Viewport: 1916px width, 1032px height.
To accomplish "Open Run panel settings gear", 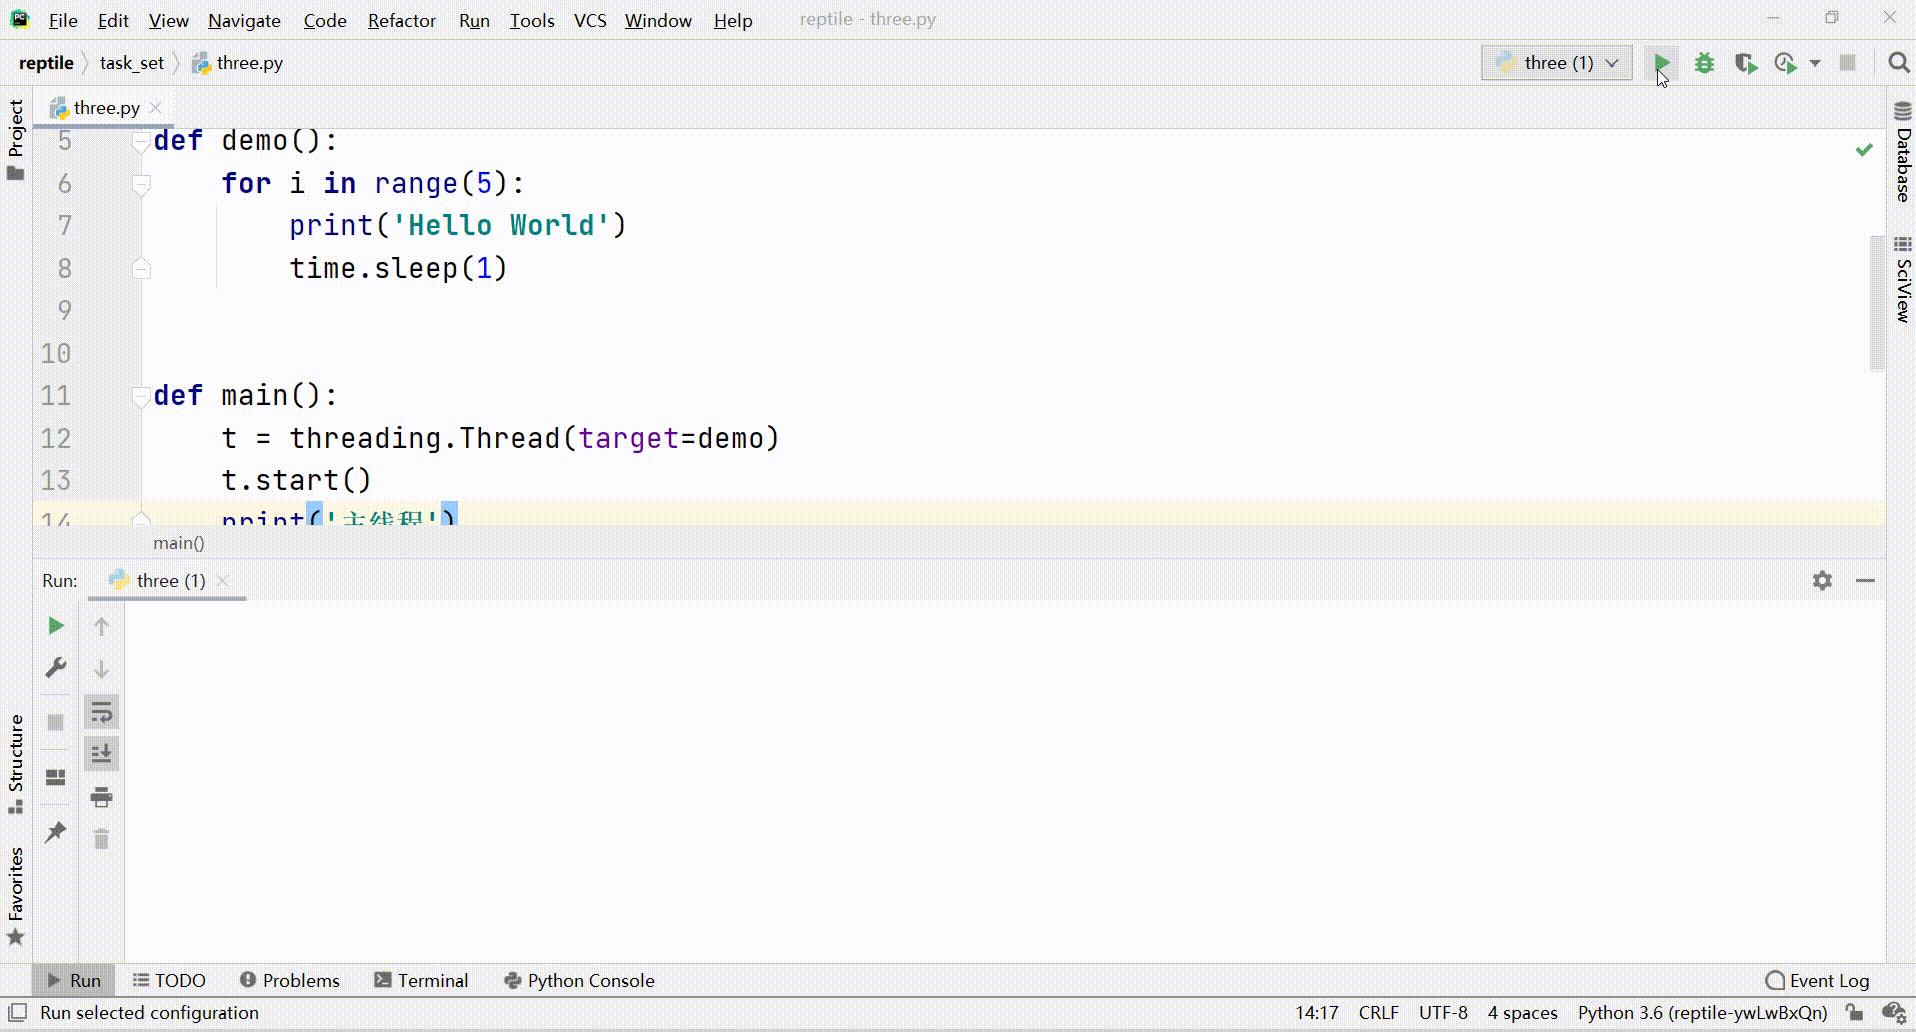I will pyautogui.click(x=1822, y=580).
